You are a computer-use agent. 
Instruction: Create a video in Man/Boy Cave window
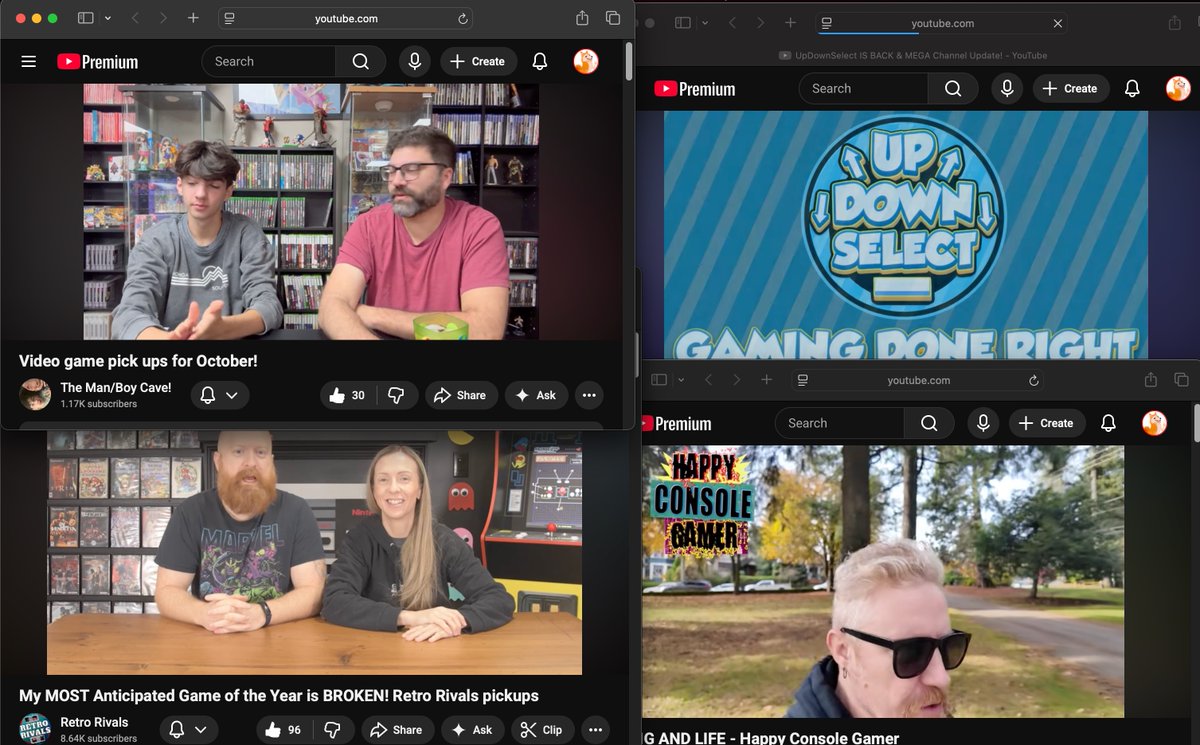point(478,62)
